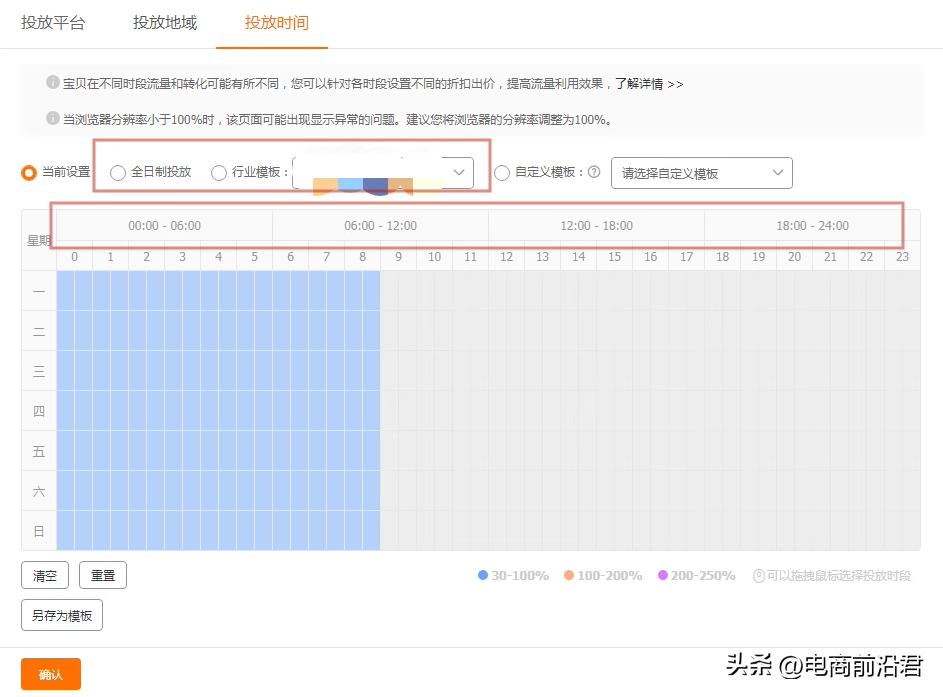Screen dimensions: 943x697
Task: Click the info icon before the 宝贝 traffic tip
Action: coord(51,84)
